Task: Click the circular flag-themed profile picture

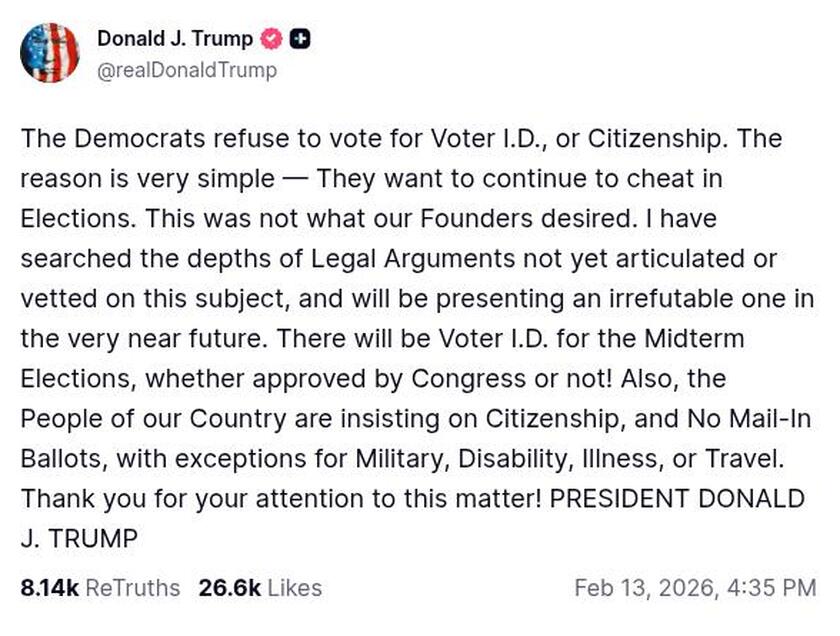Action: click(x=52, y=54)
